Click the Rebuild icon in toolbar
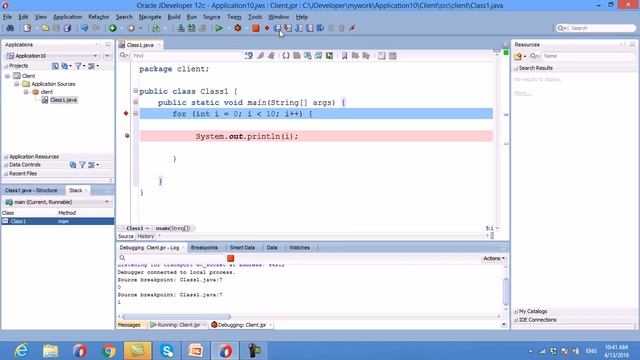This screenshot has height=360, width=640. click(191, 28)
